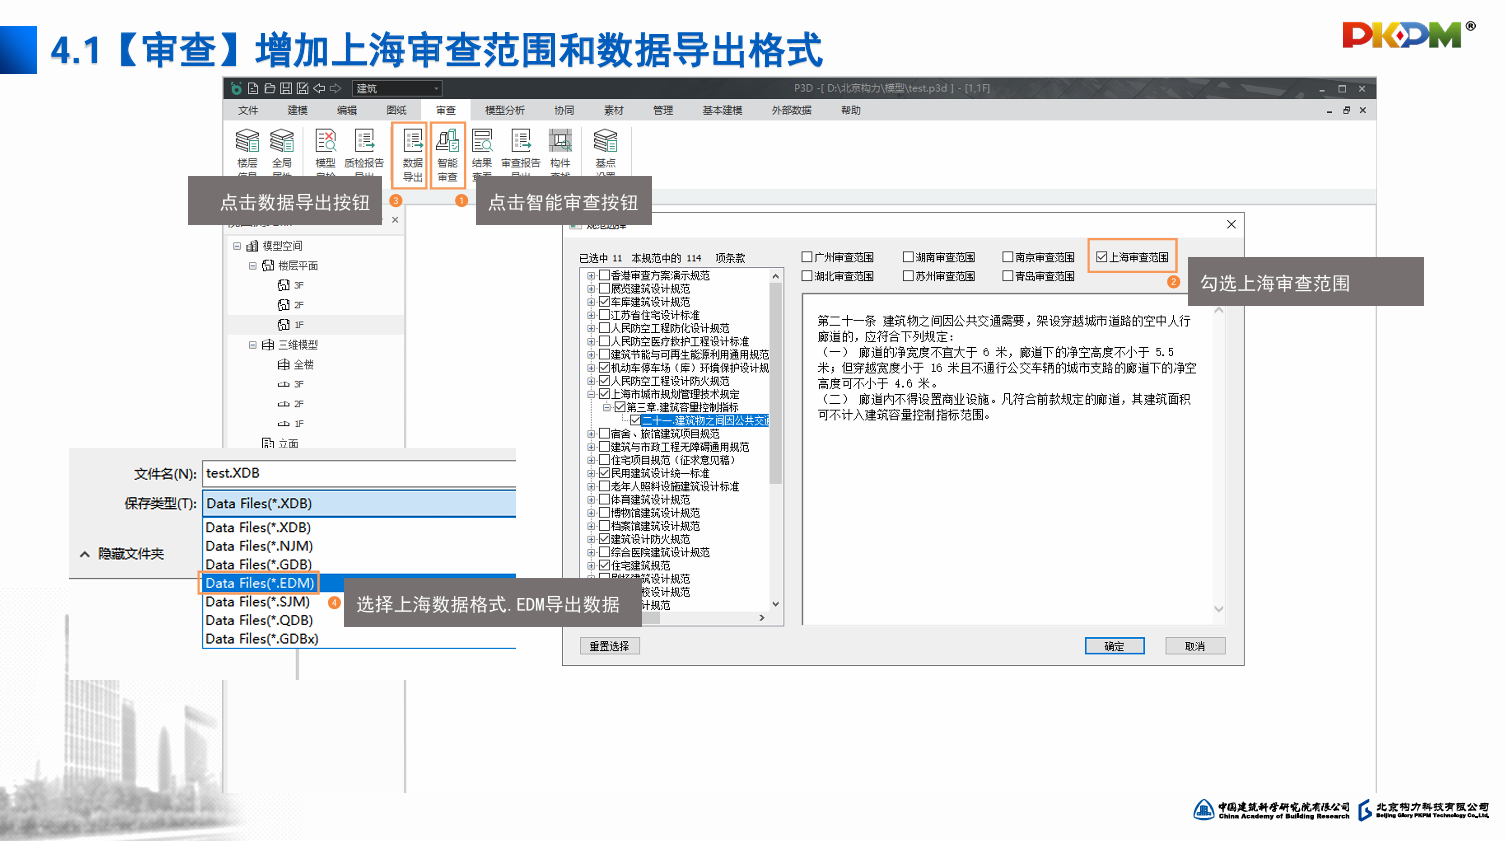Enable the 广州审查范围 checkbox

pyautogui.click(x=807, y=257)
